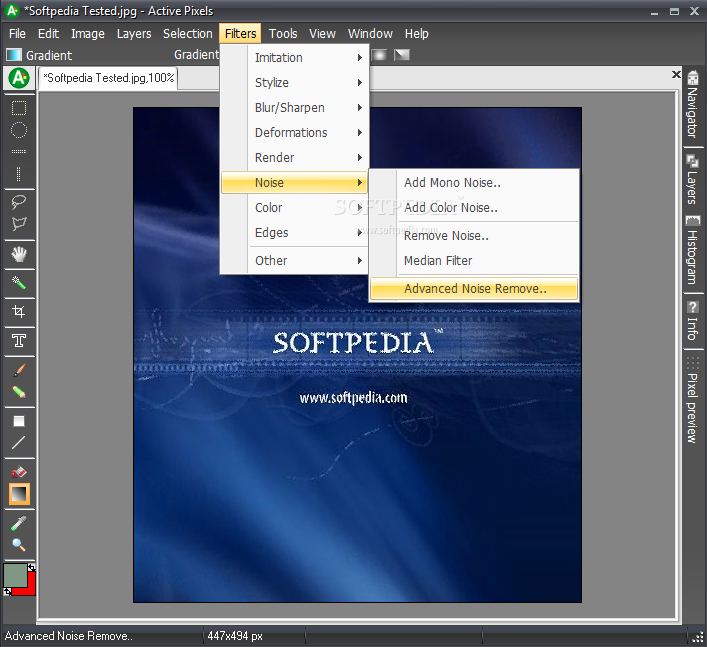The width and height of the screenshot is (707, 647).
Task: Open the Layers menu
Action: click(134, 34)
